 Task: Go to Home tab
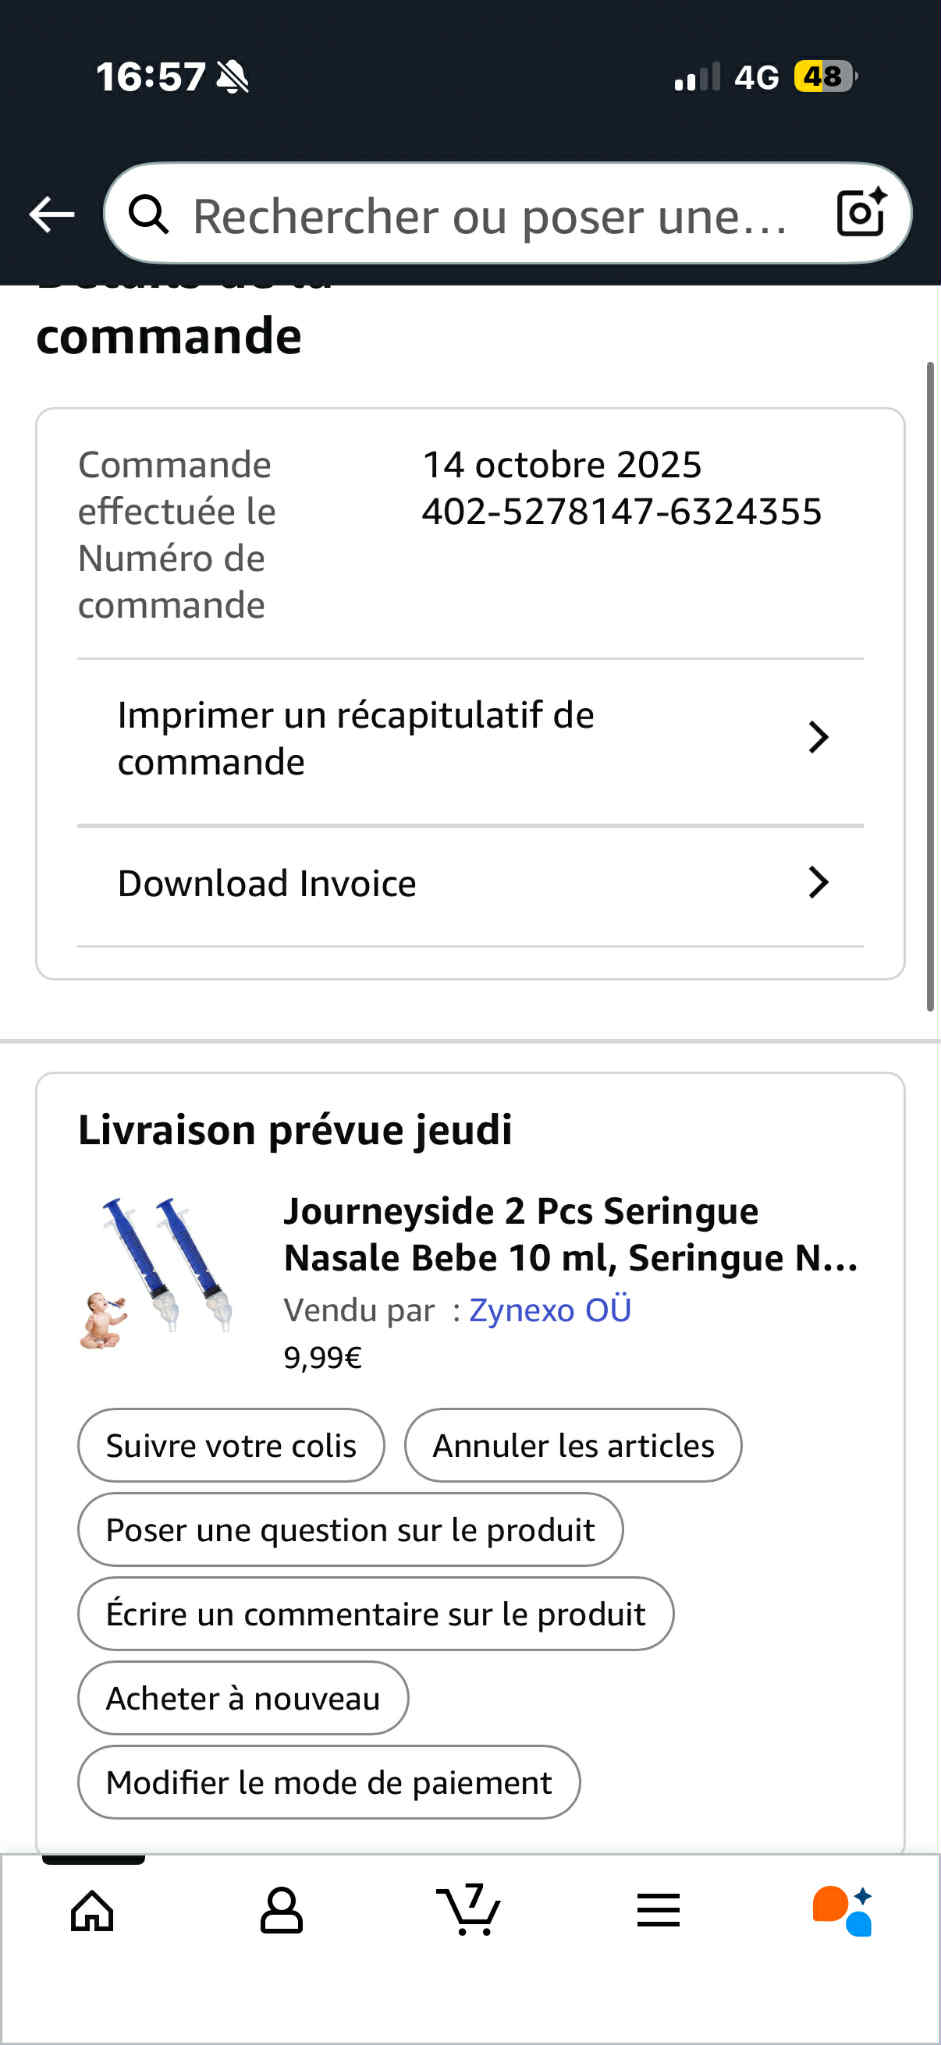pyautogui.click(x=92, y=1911)
